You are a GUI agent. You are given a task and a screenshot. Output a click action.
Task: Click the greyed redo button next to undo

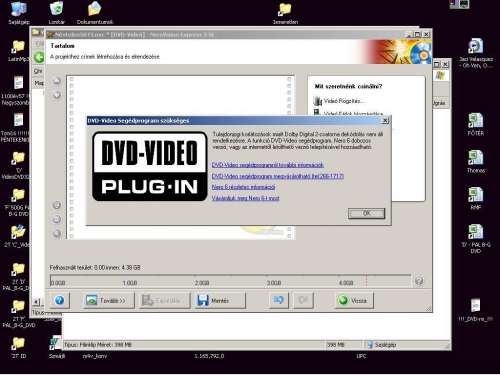click(x=303, y=300)
